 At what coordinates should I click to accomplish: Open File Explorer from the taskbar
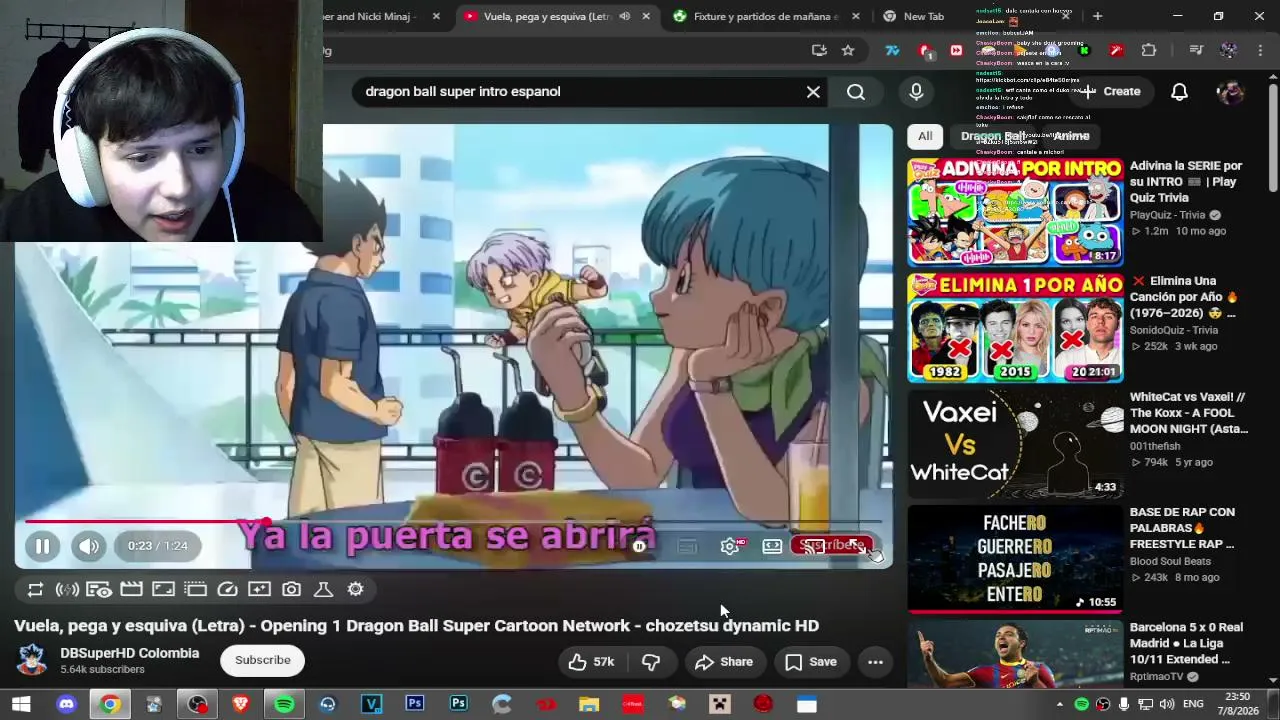[589, 704]
